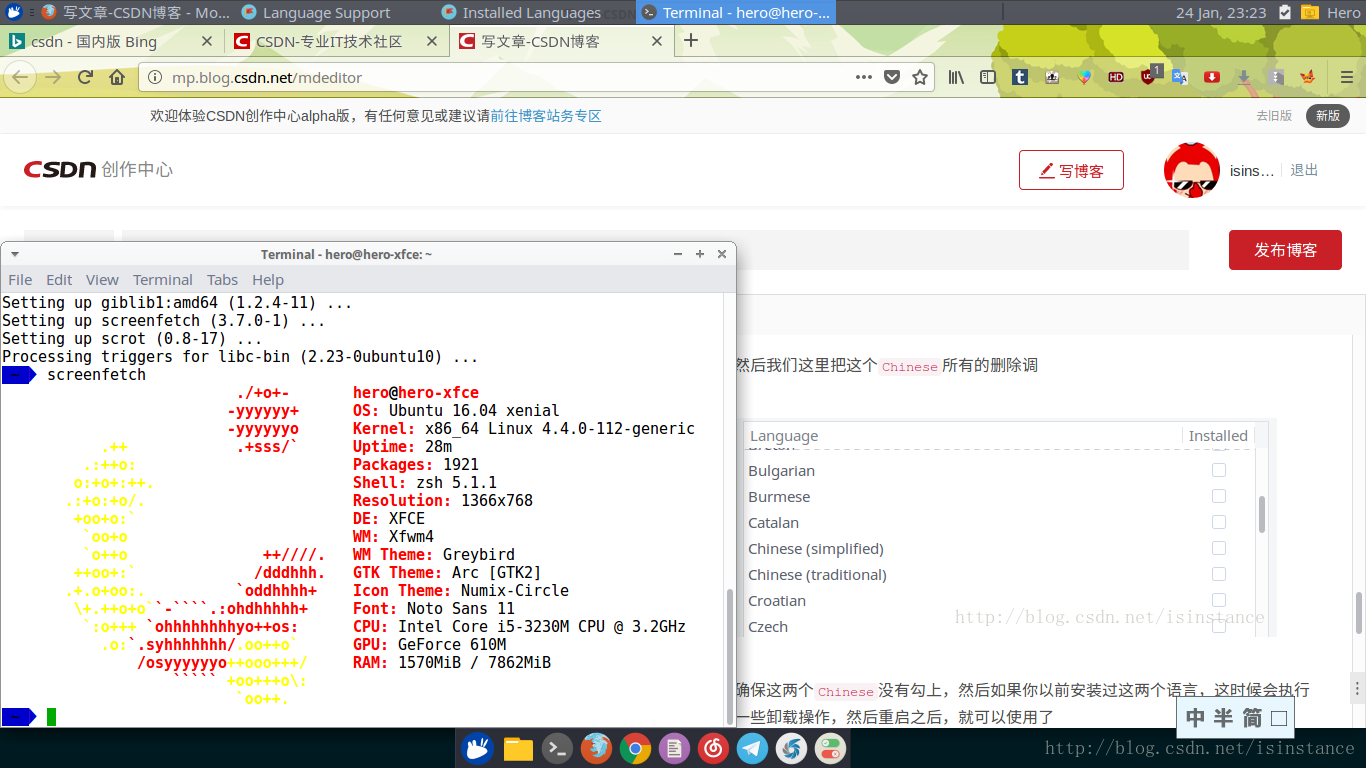Bookmark this page with the star
Viewport: 1366px width, 768px height.
coord(920,77)
